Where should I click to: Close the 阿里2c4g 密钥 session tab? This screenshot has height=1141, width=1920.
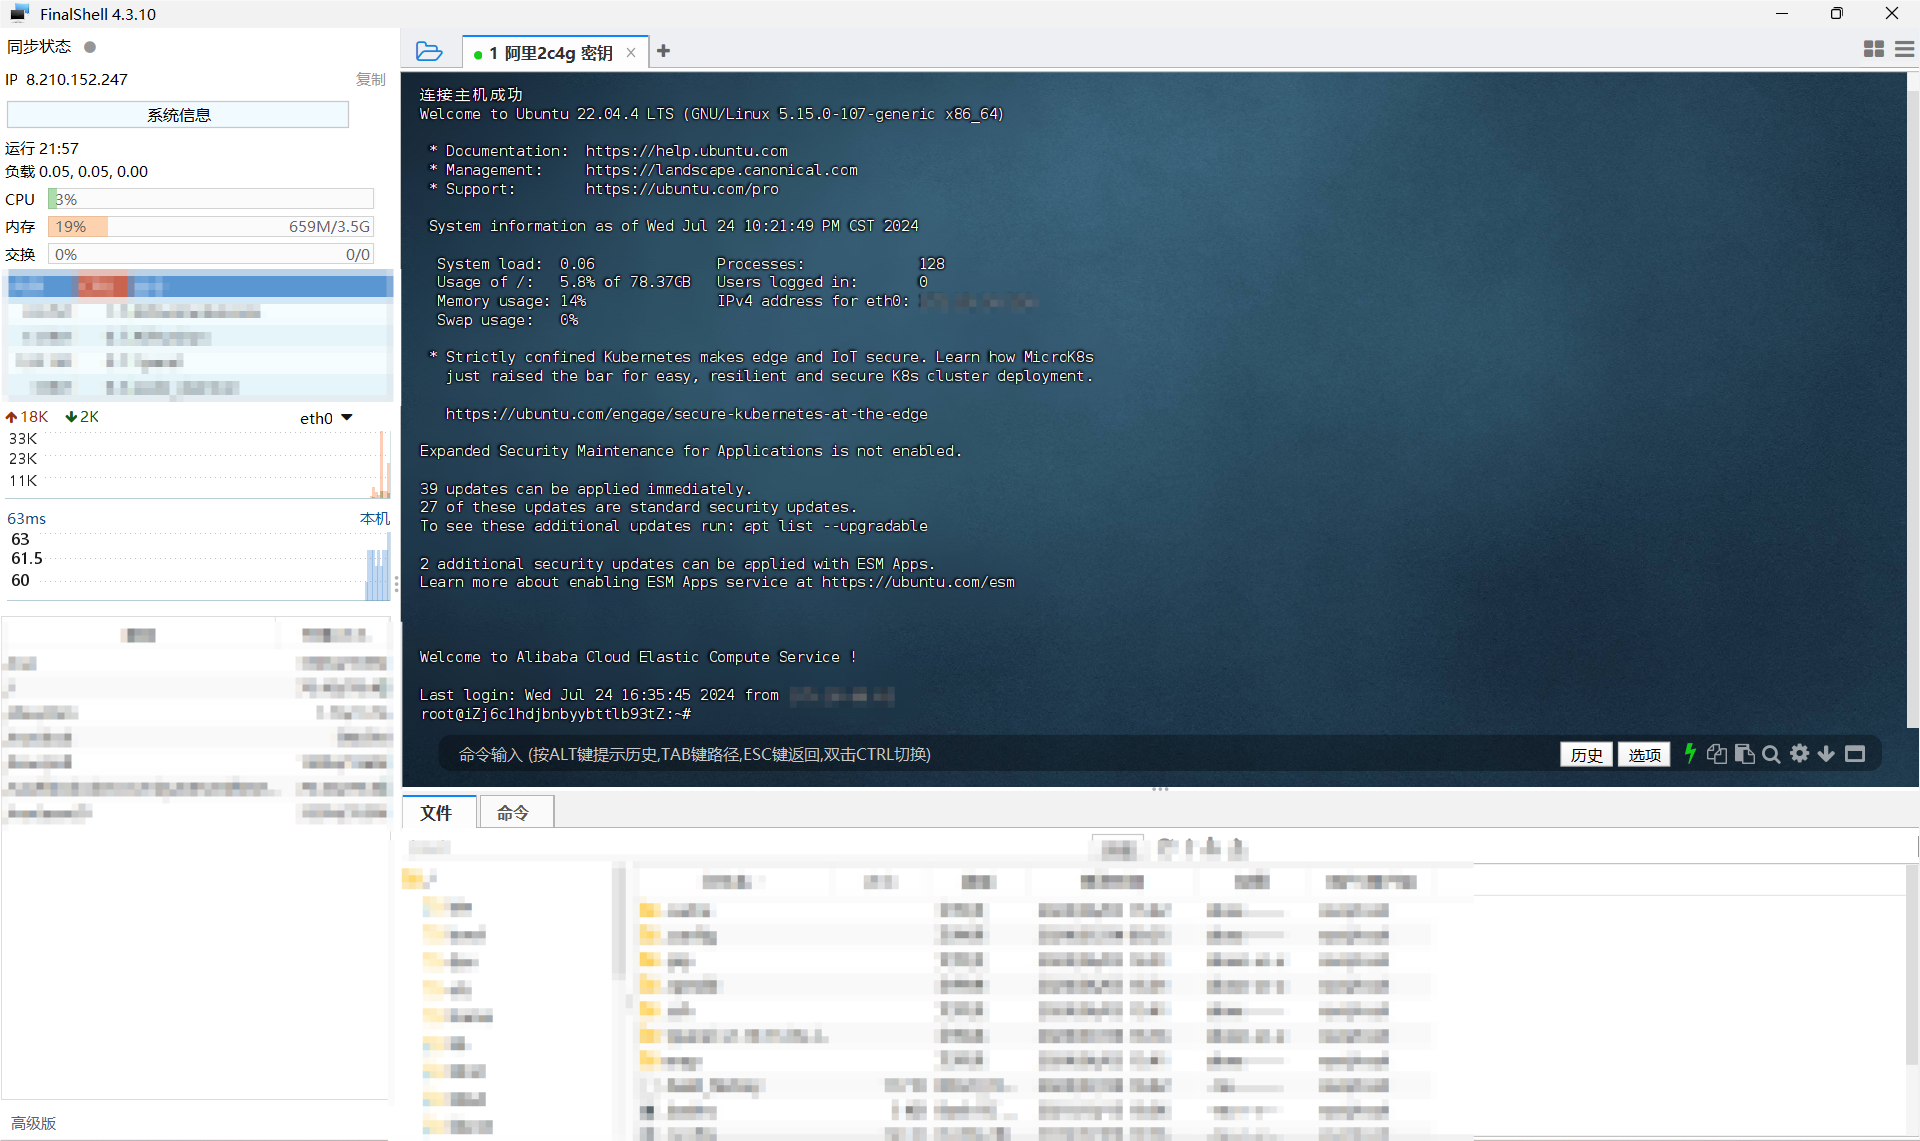631,53
